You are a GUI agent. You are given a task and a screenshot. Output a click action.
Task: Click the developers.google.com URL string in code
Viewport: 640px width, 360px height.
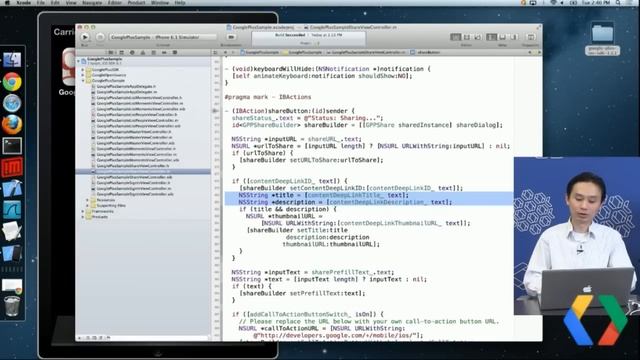337,336
